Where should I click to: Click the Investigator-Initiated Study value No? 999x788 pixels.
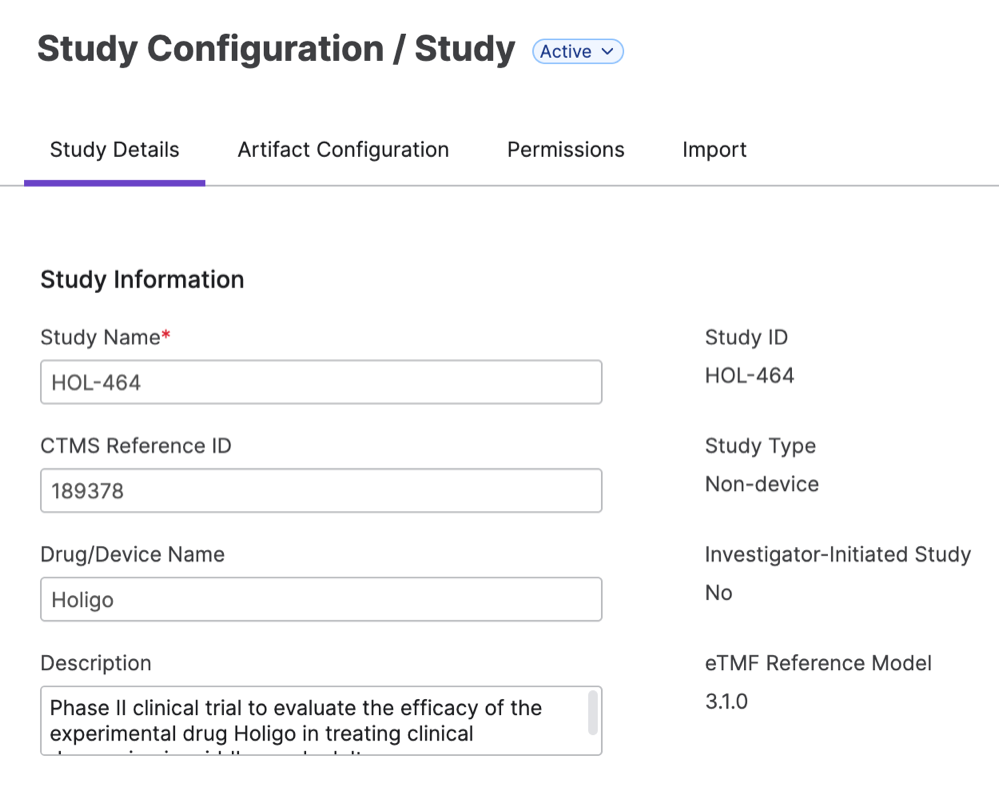point(718,593)
